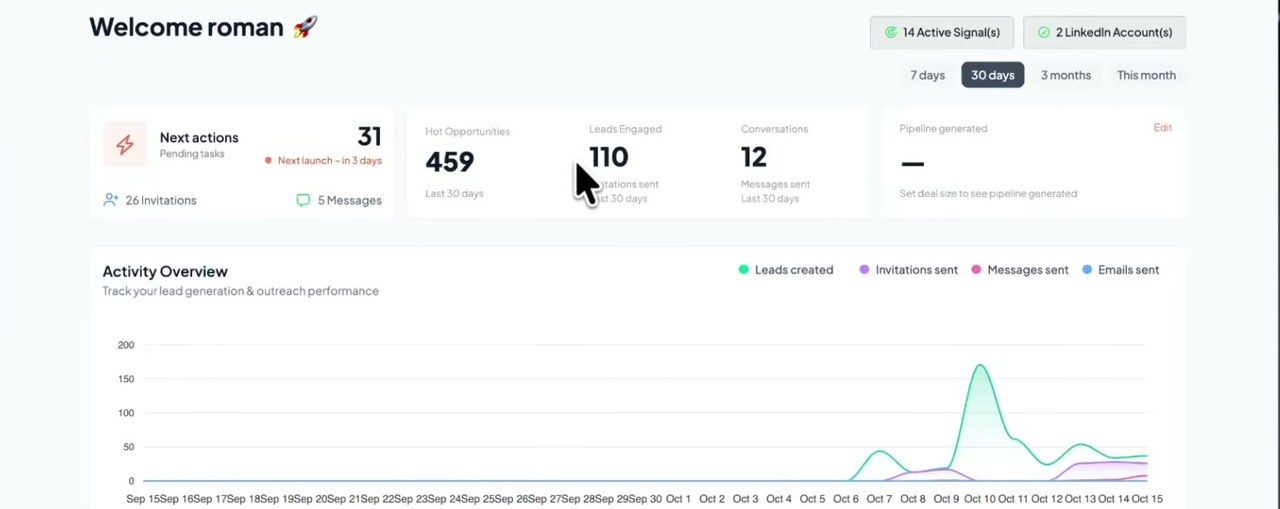Click the Welcome roman heading
1280x509 pixels.
(x=186, y=27)
